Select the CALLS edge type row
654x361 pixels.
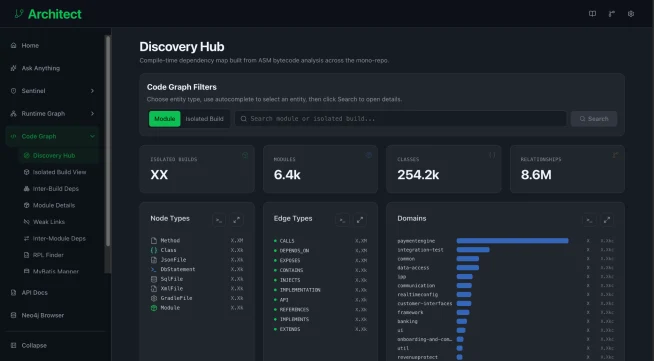coord(320,241)
